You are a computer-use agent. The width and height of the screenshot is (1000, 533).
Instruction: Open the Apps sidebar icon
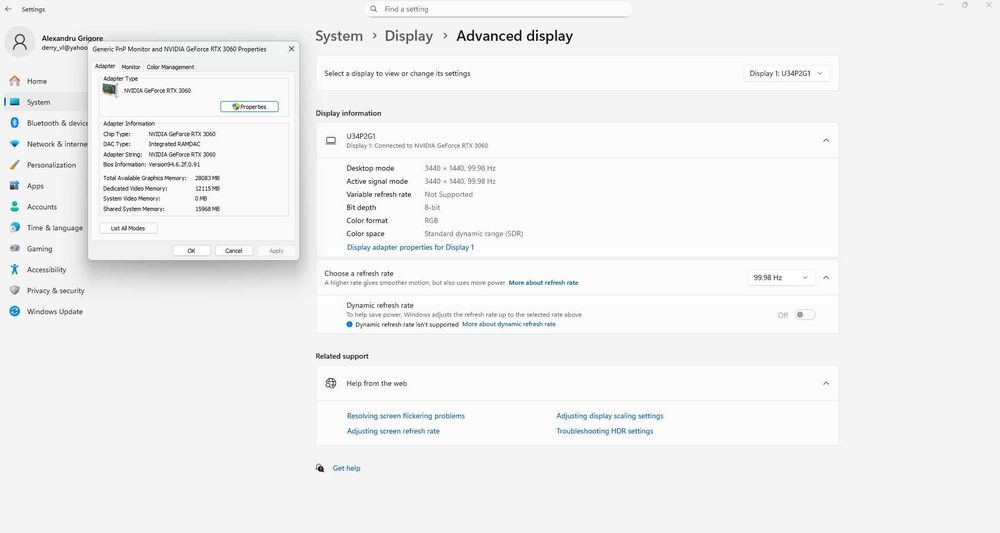pos(15,186)
